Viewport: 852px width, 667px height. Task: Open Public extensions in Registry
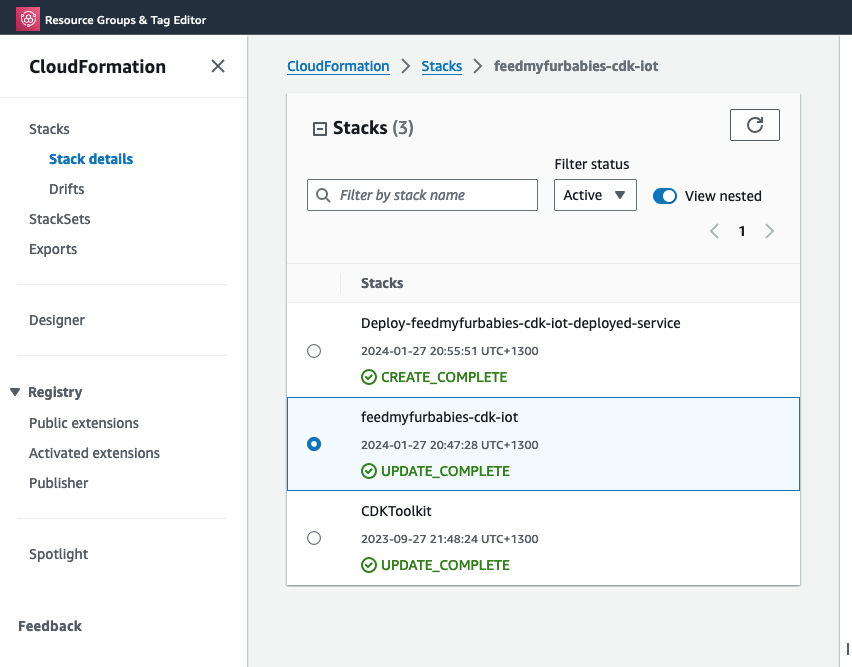click(84, 423)
